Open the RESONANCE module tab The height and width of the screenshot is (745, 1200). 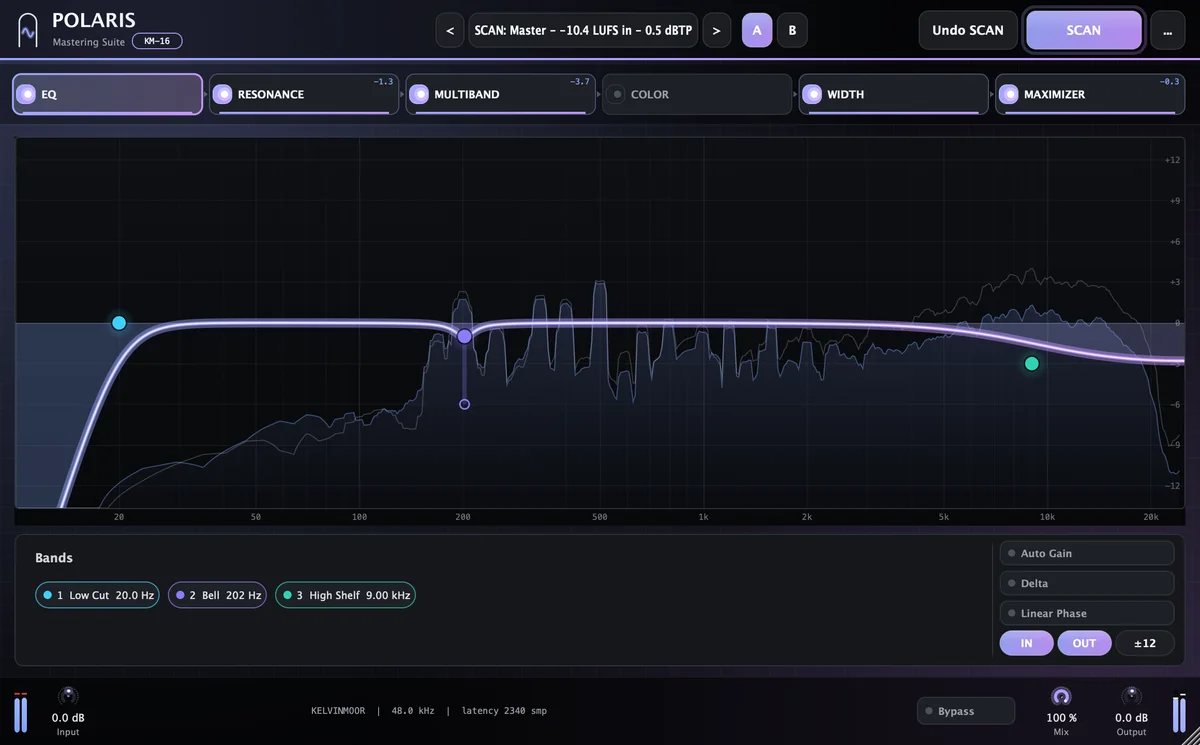pyautogui.click(x=304, y=94)
